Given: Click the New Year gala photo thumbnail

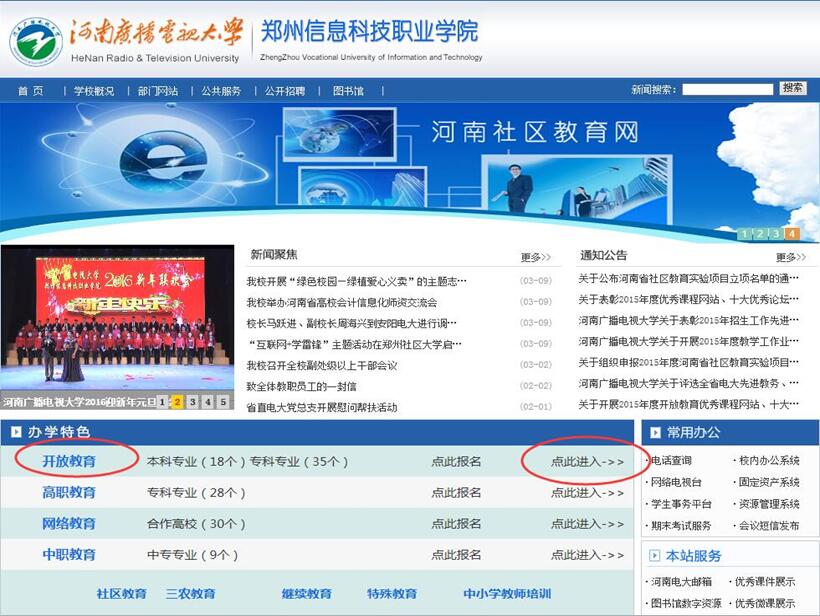Looking at the screenshot, I should point(116,318).
